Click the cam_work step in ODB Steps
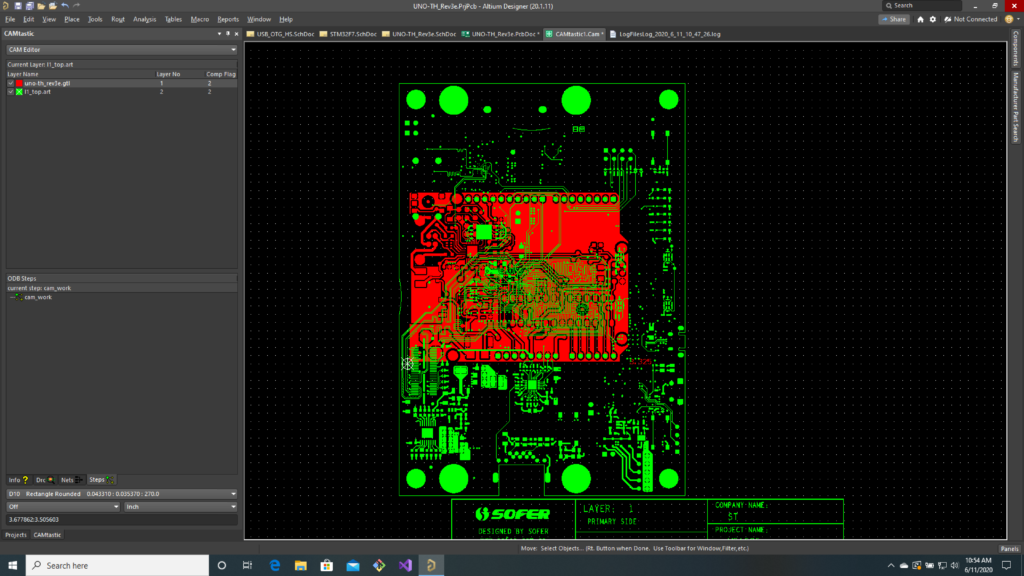This screenshot has height=576, width=1024. pyautogui.click(x=38, y=297)
